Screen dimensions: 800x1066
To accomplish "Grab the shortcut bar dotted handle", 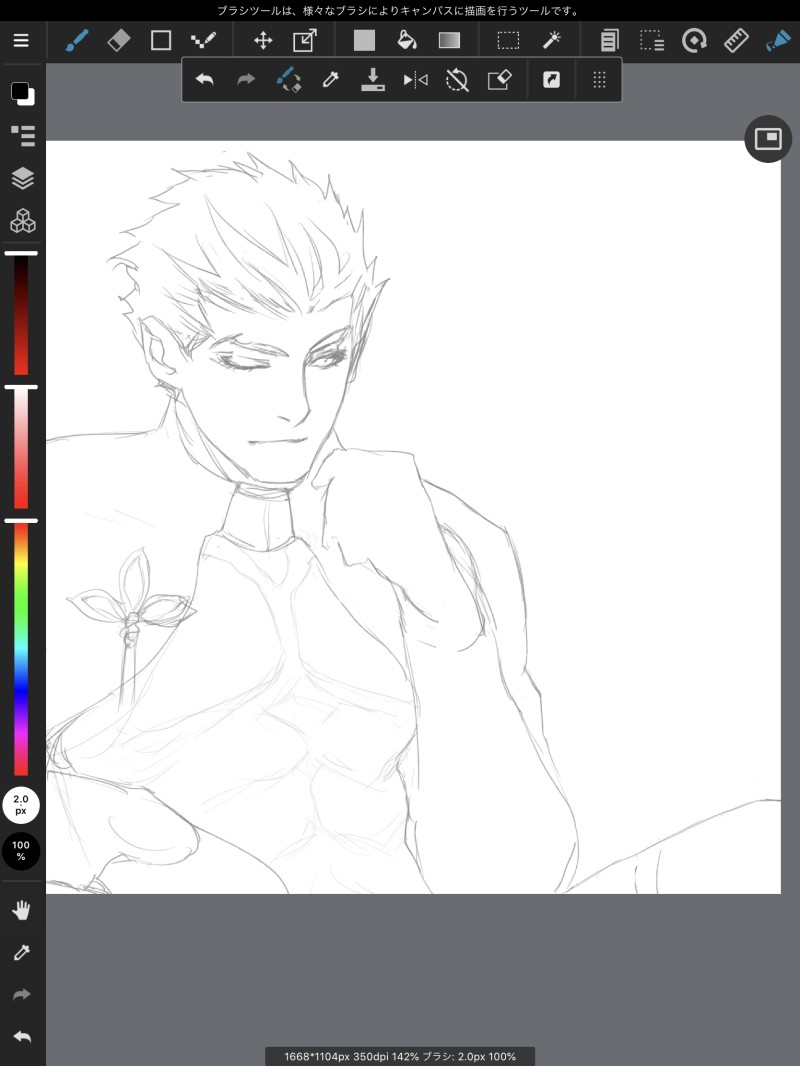I will 599,80.
